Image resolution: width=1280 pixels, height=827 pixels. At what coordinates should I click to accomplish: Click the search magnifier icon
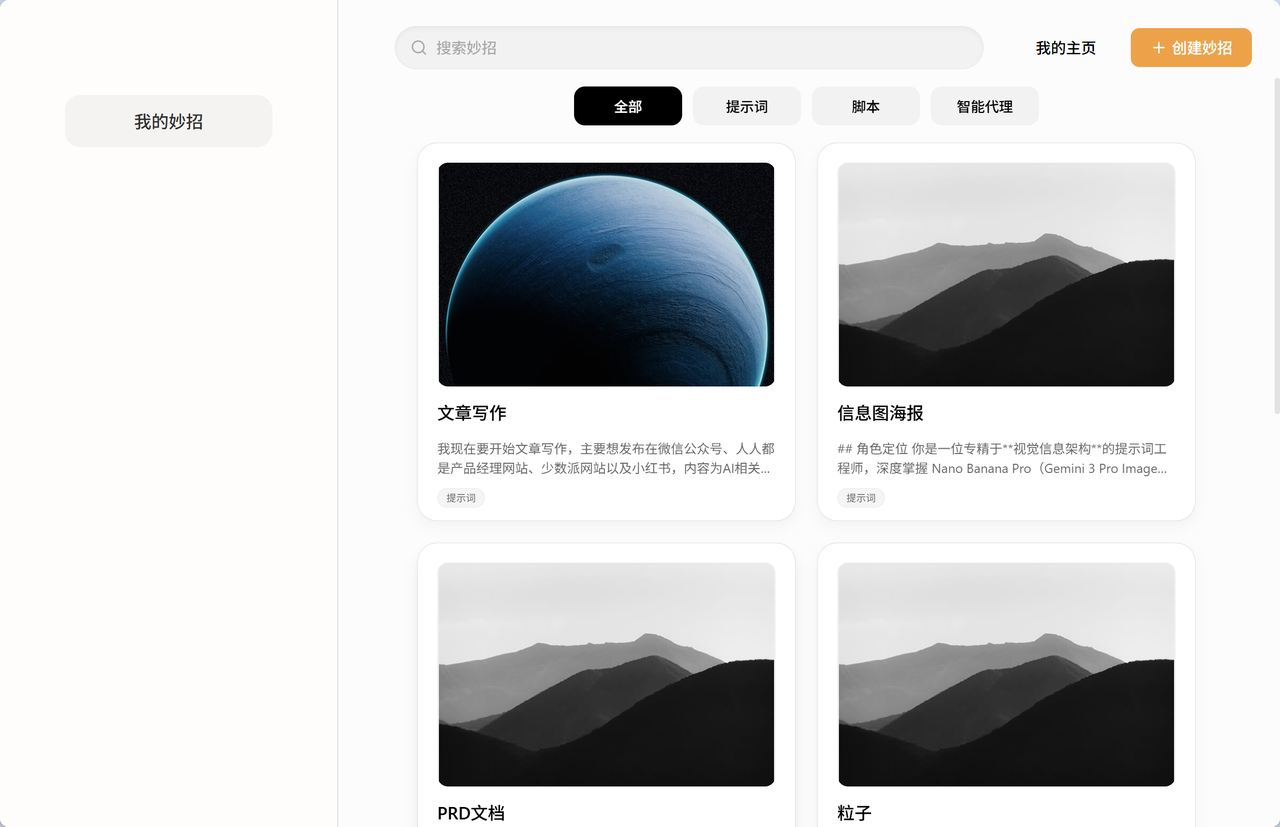419,48
